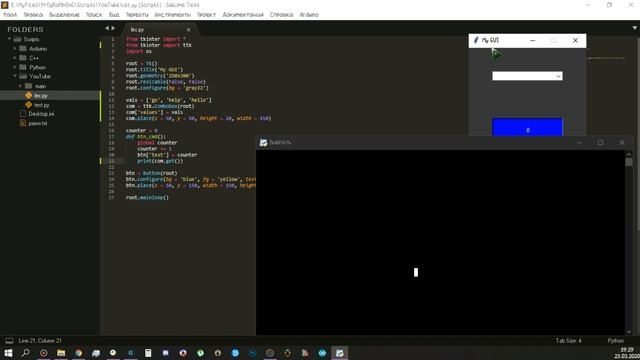Open File Explorer from the taskbar
Viewport: 640px width, 360px height.
pos(61,353)
